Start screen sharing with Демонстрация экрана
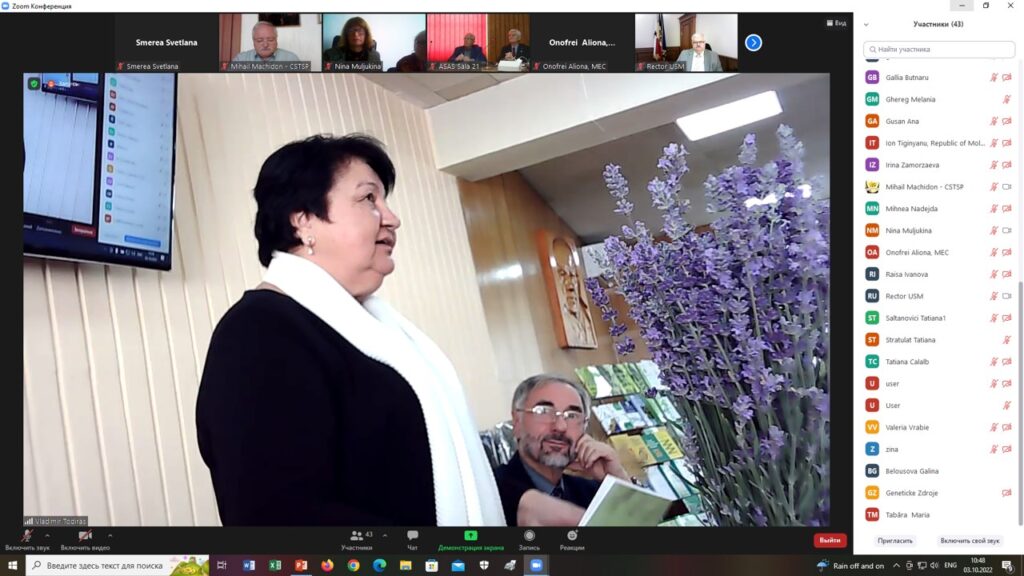The width and height of the screenshot is (1024, 576). point(470,539)
